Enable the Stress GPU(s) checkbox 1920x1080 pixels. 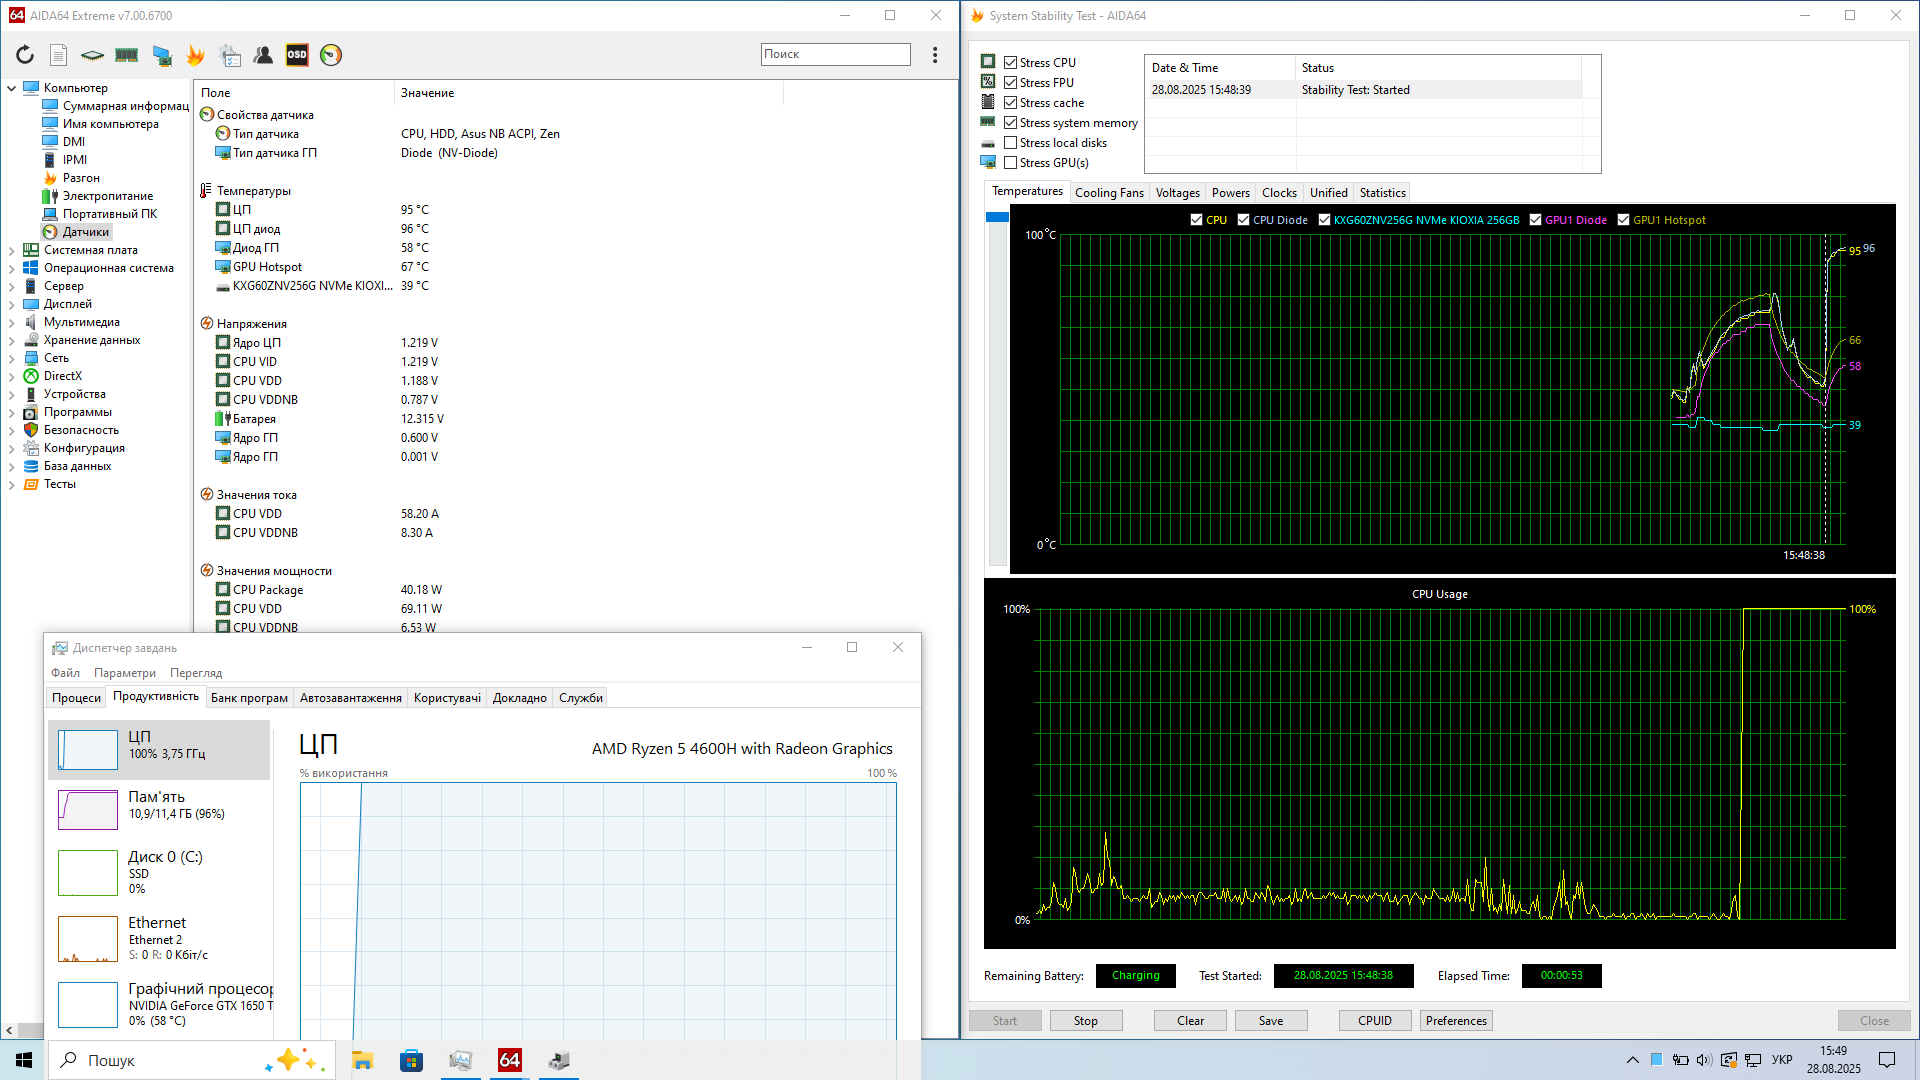1011,163
